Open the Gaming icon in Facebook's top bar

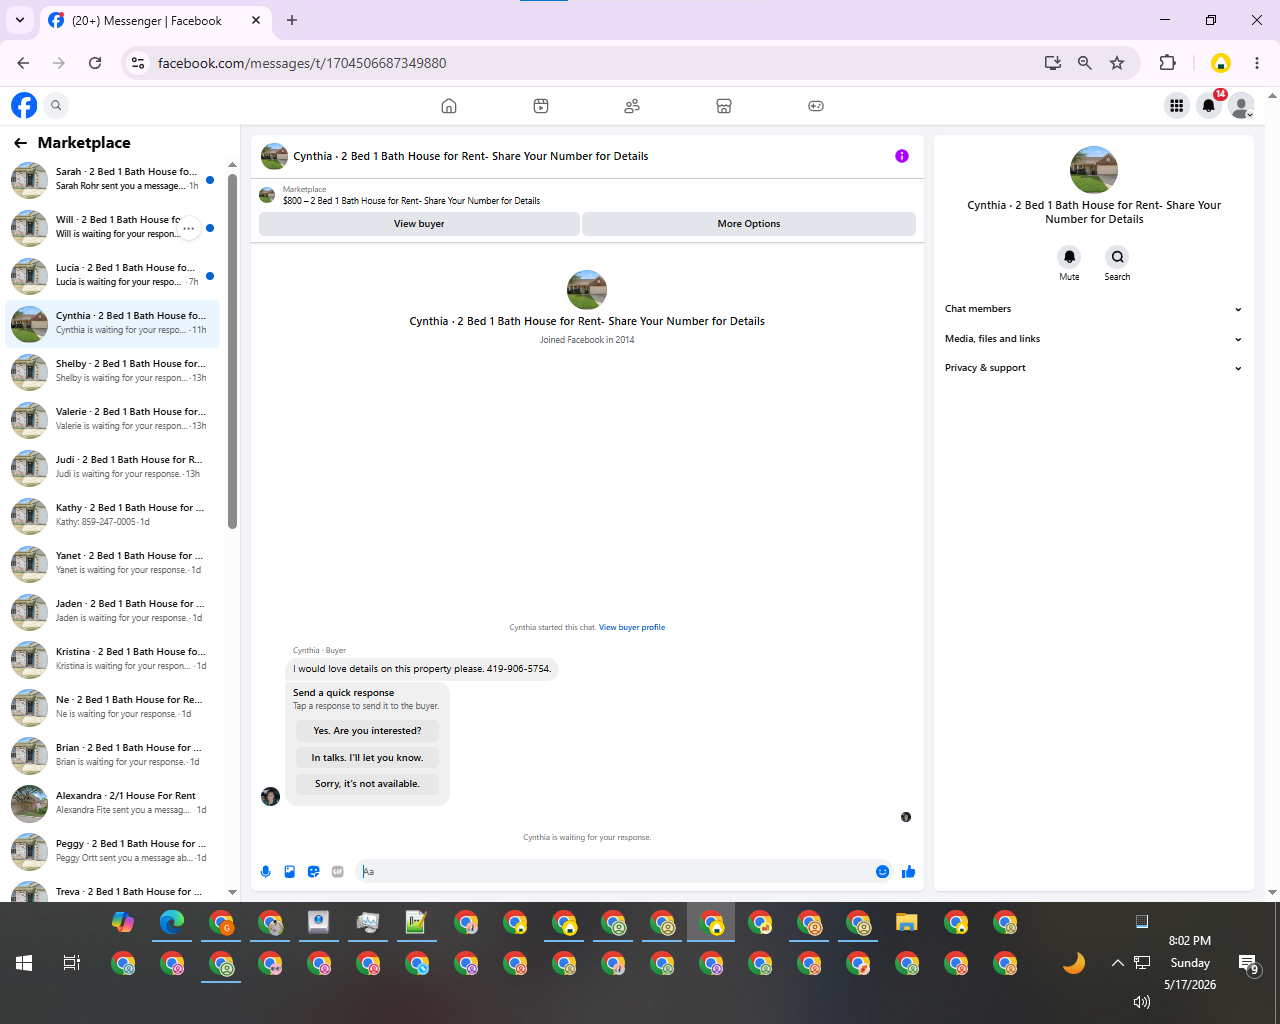[x=816, y=106]
